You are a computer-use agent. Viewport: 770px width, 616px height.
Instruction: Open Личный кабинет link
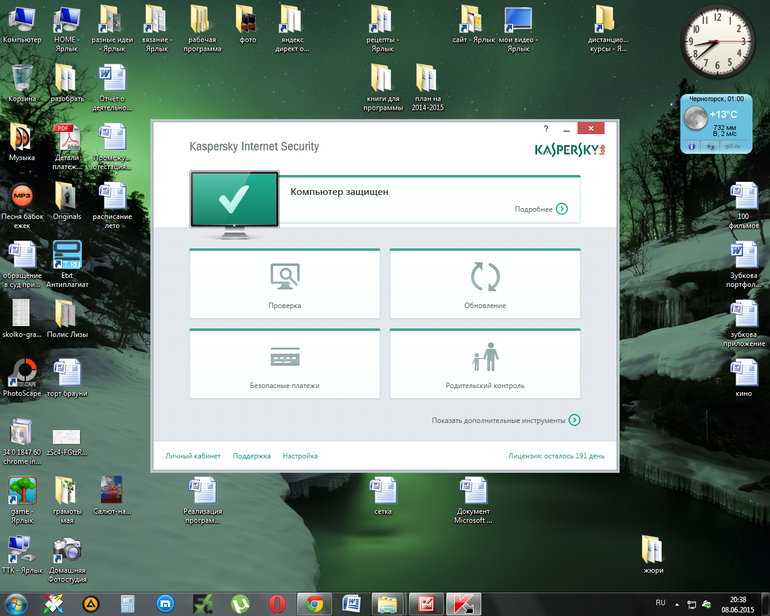[x=193, y=456]
